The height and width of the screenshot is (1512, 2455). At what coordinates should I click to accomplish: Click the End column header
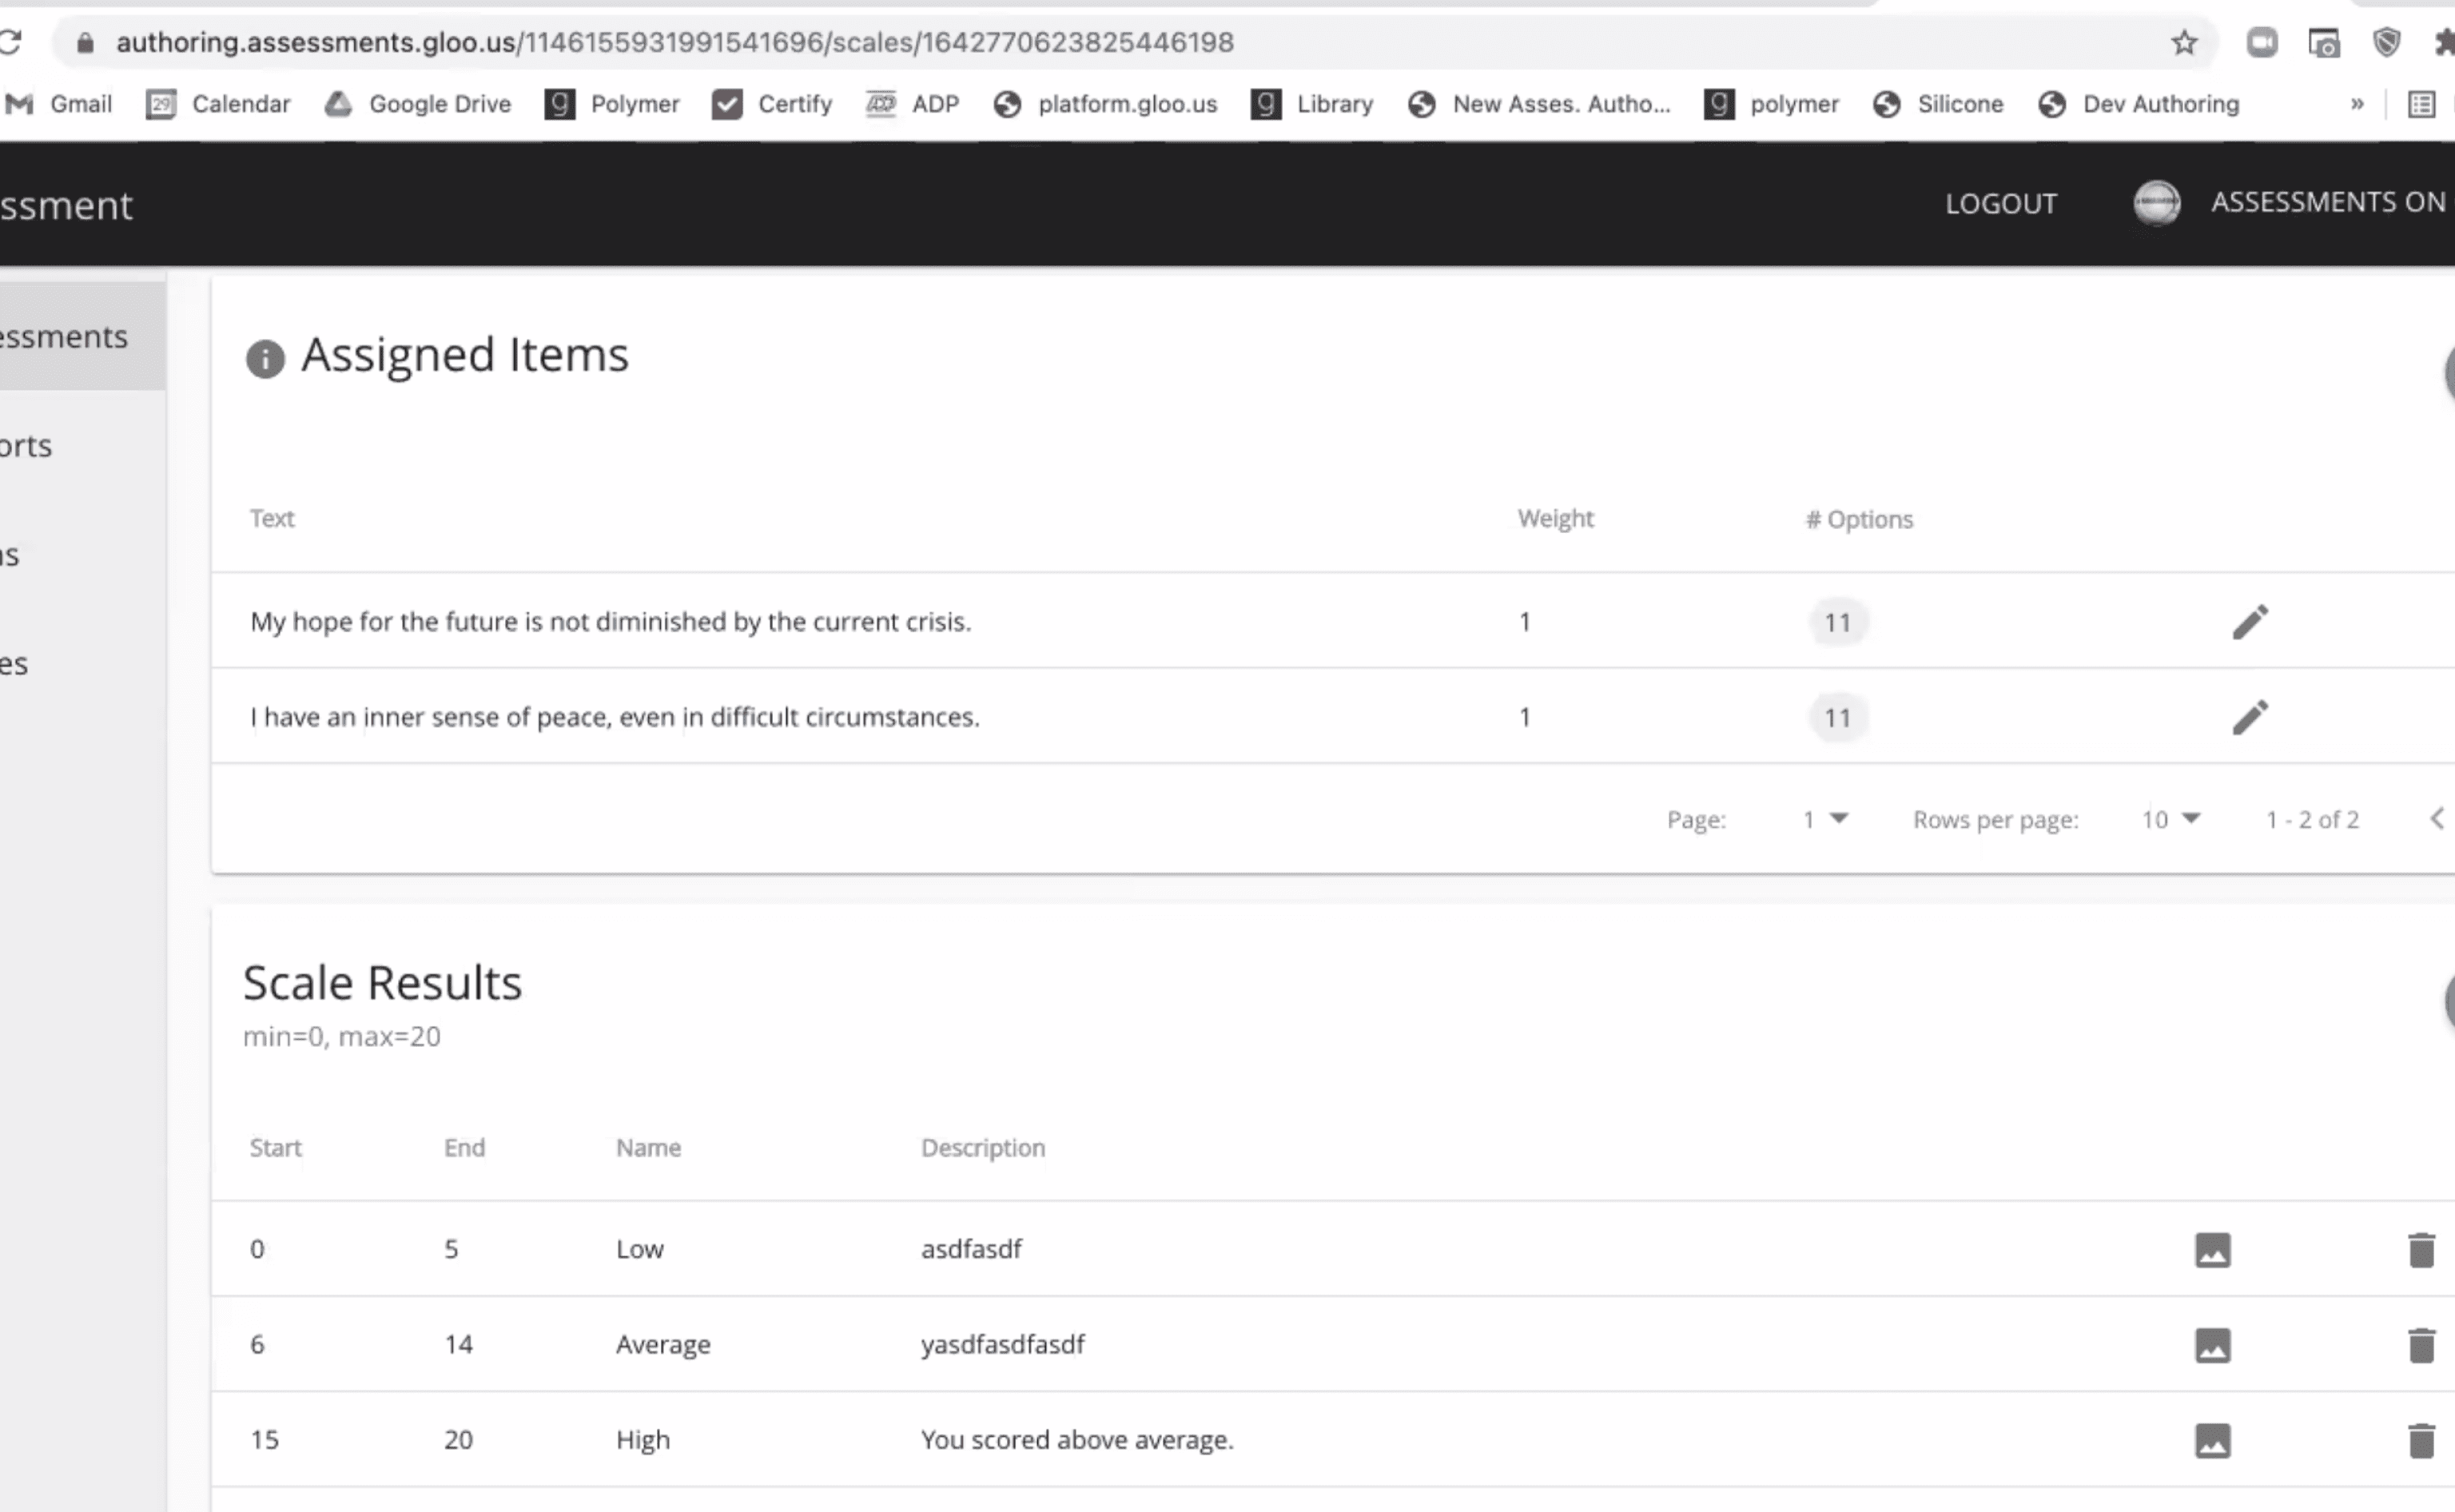(464, 1147)
